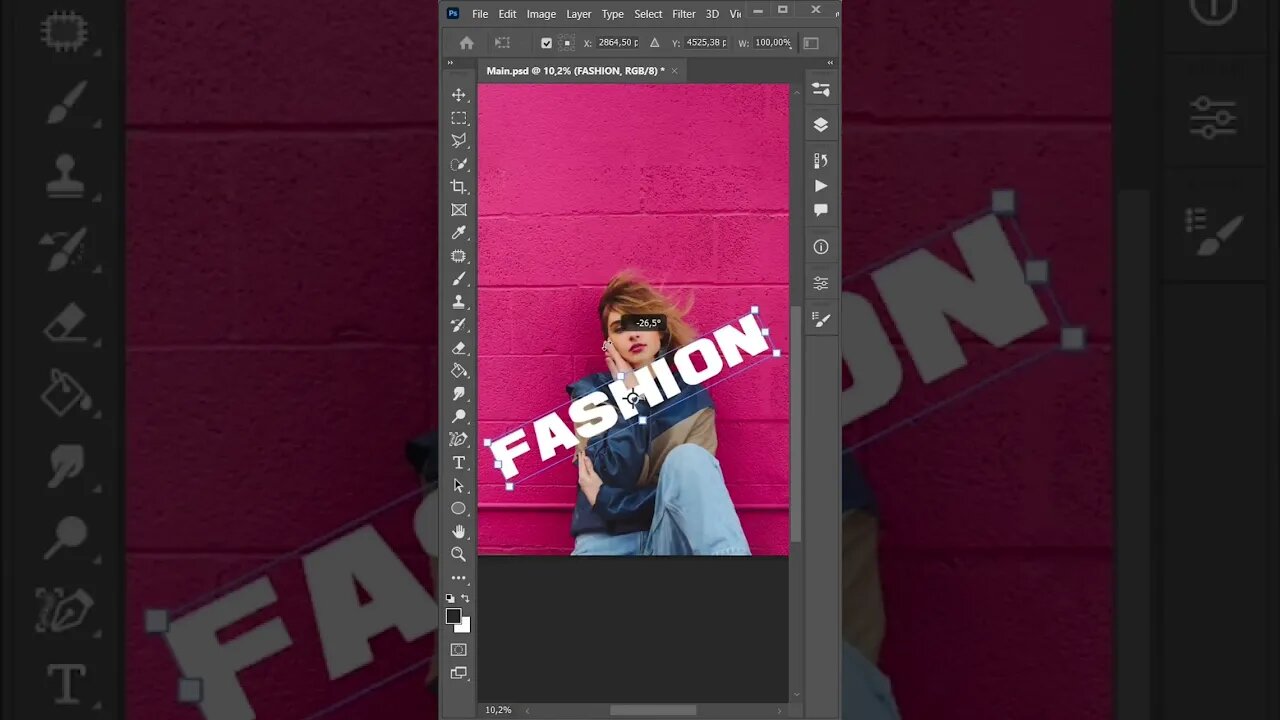Open the Layer menu
1280x720 pixels.
pyautogui.click(x=579, y=14)
